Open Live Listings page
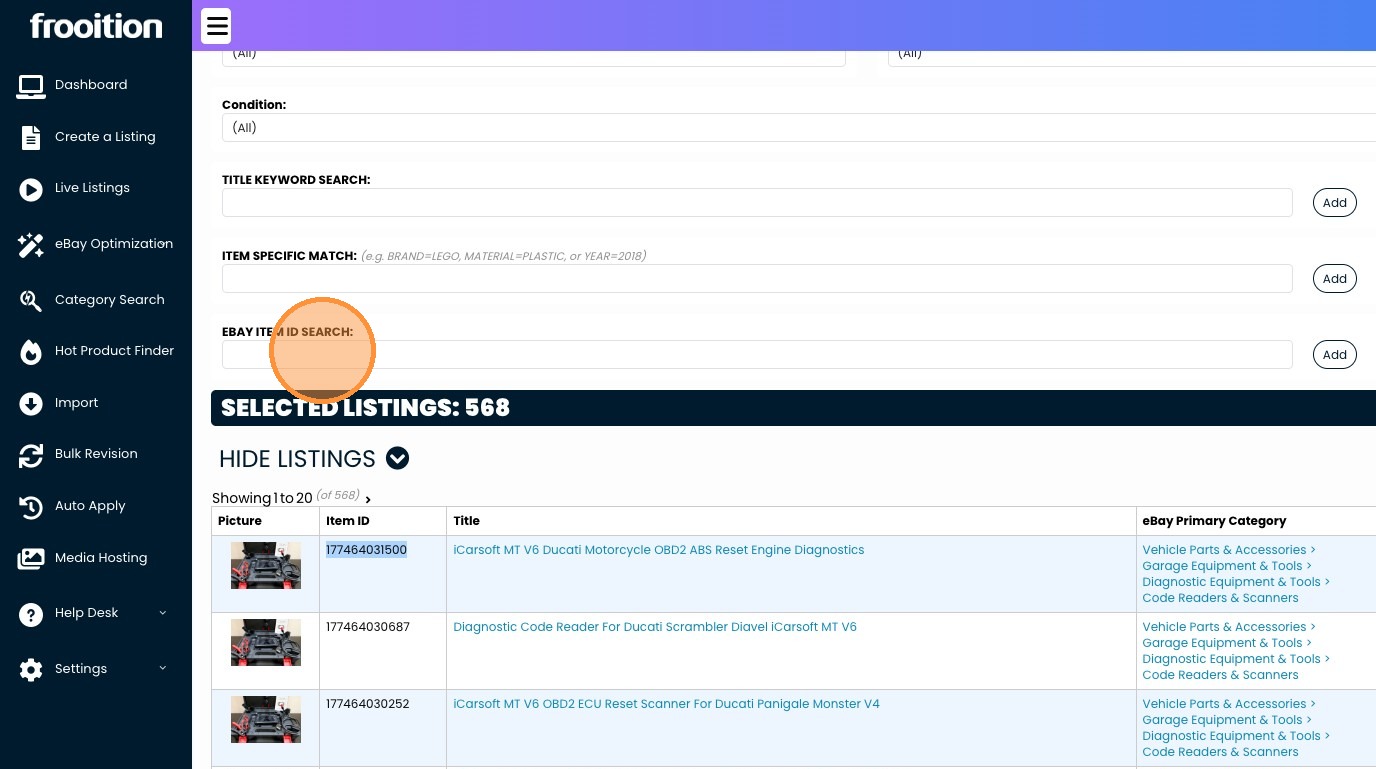This screenshot has width=1376, height=769. pos(92,188)
